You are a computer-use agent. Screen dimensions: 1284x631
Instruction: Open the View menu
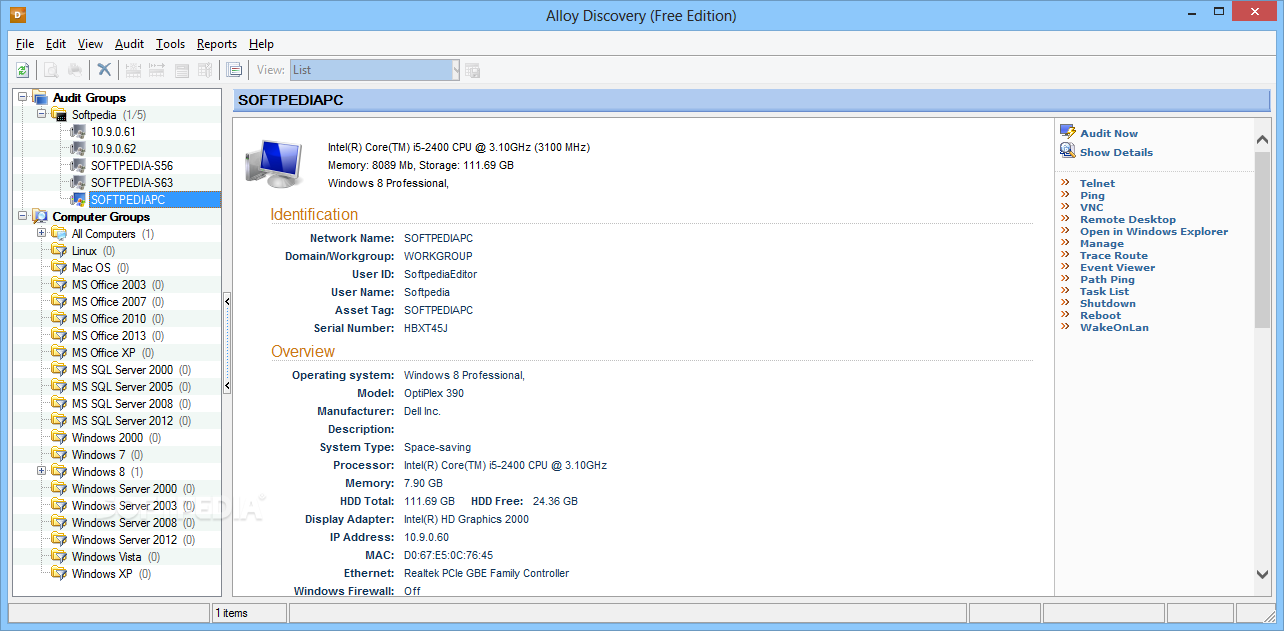90,44
